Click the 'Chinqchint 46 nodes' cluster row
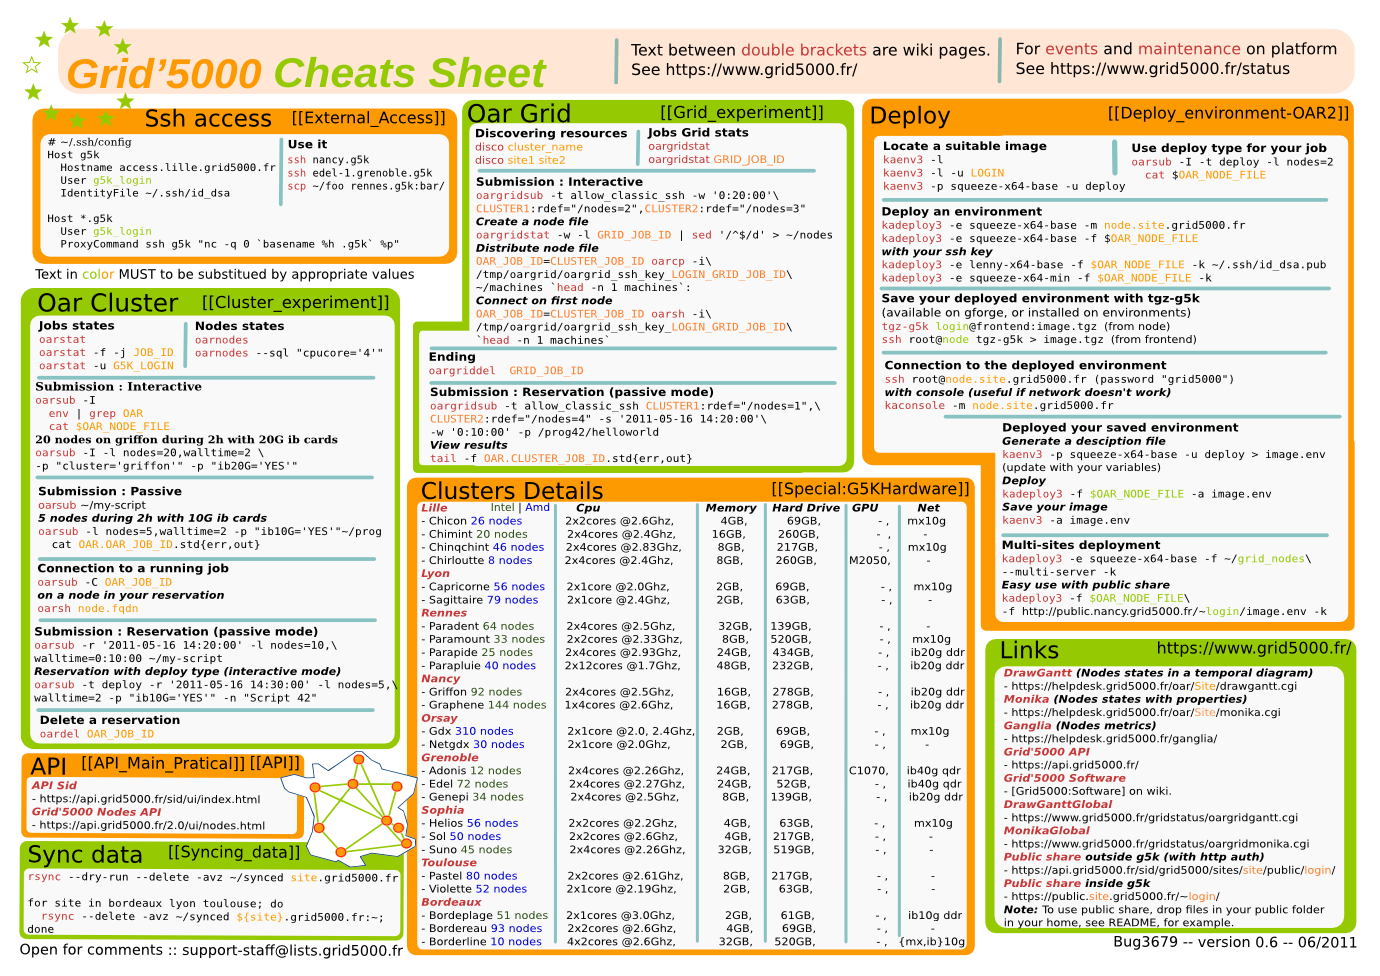1380x976 pixels. click(x=692, y=547)
